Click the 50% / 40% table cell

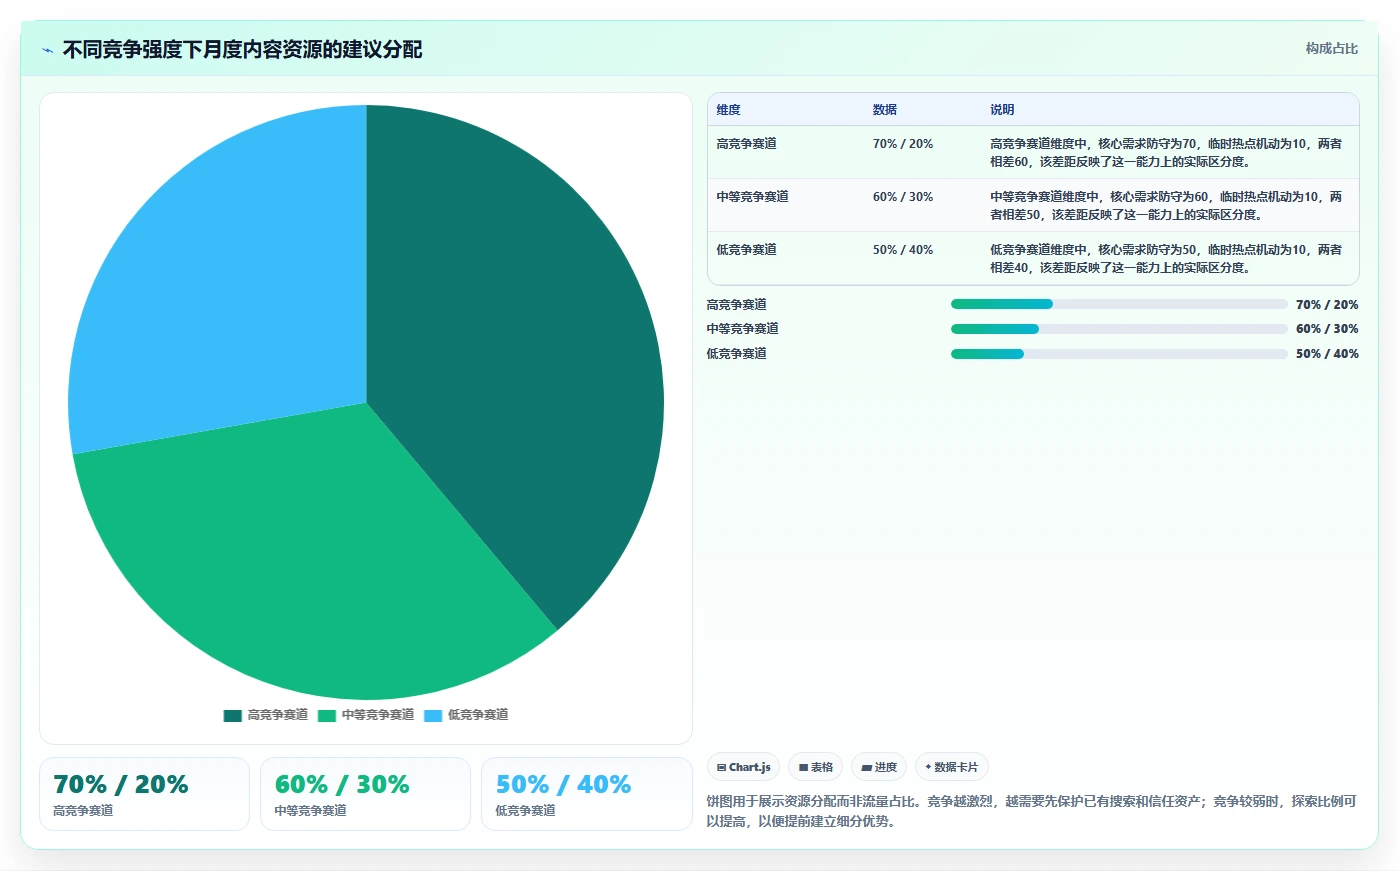tap(902, 250)
